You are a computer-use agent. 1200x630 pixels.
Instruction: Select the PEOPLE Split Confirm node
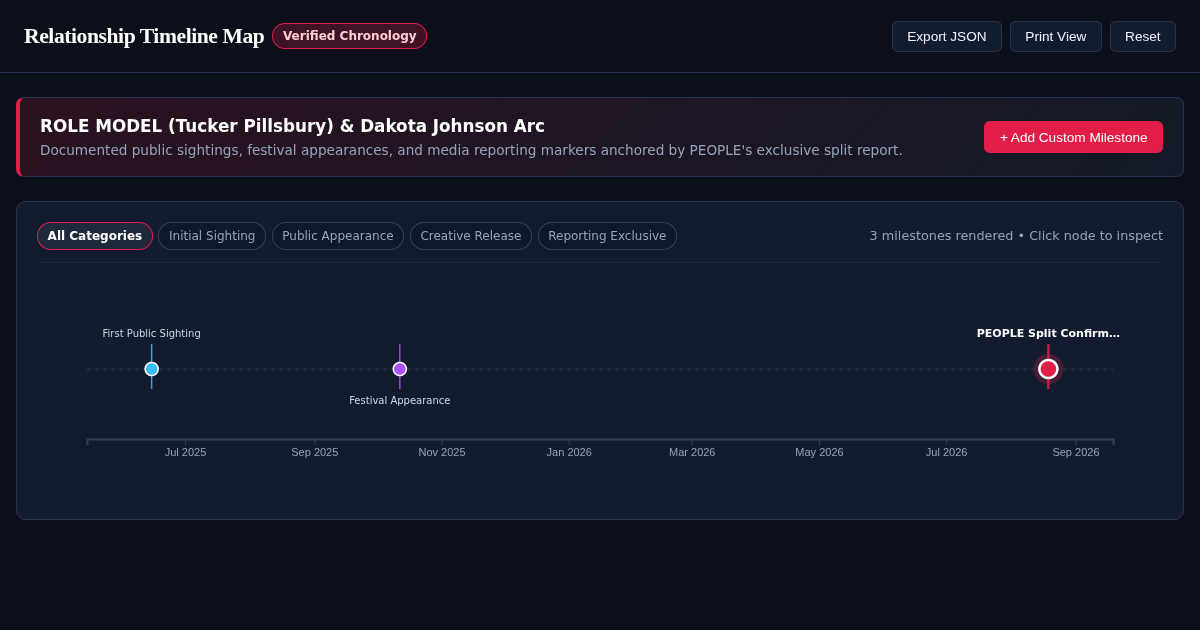coord(1048,369)
